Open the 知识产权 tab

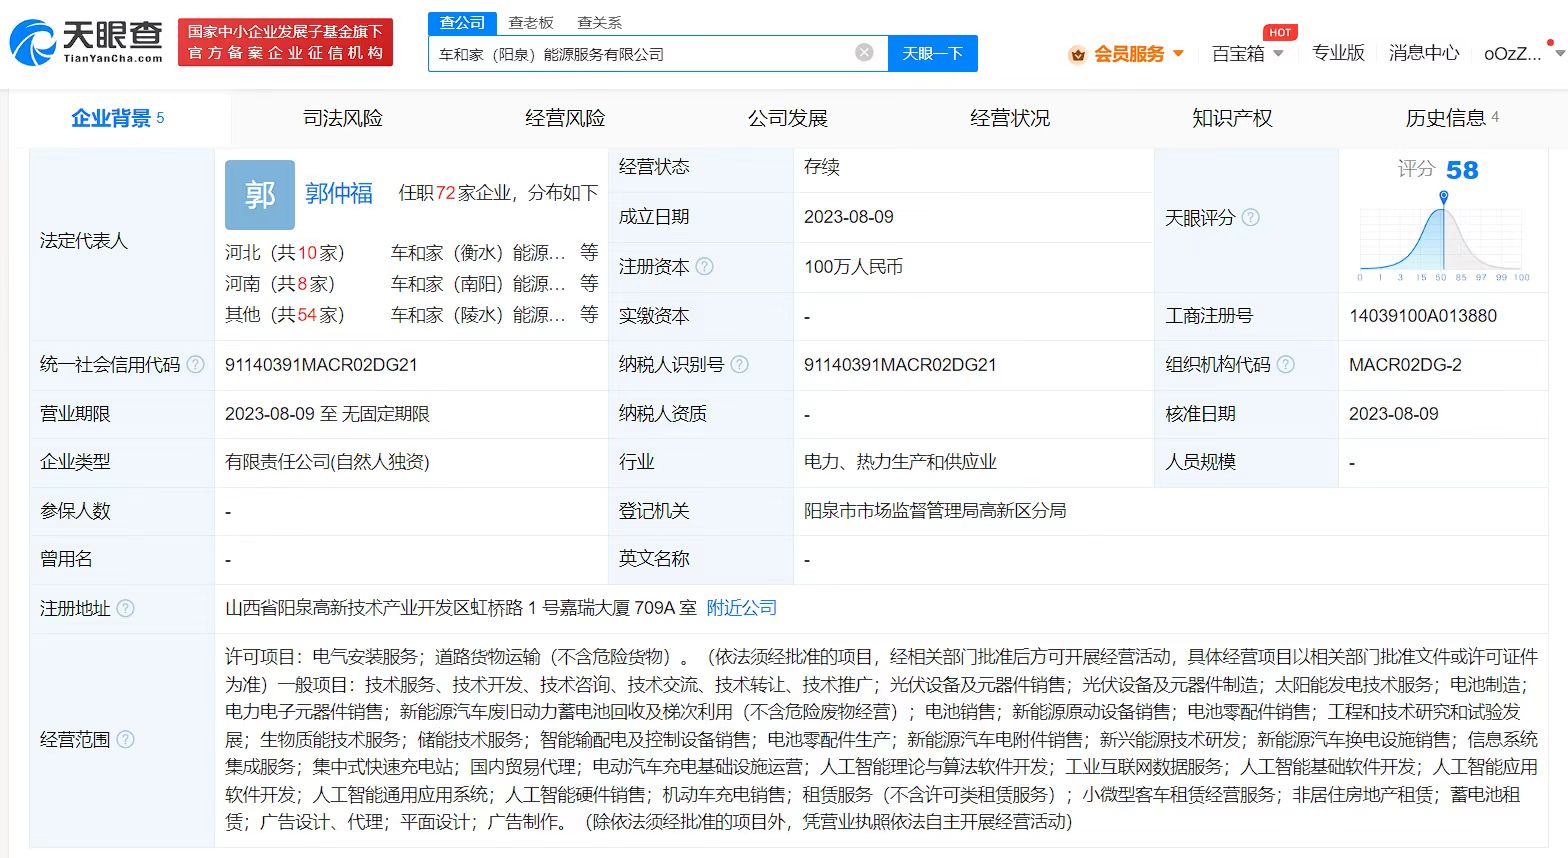(1232, 118)
